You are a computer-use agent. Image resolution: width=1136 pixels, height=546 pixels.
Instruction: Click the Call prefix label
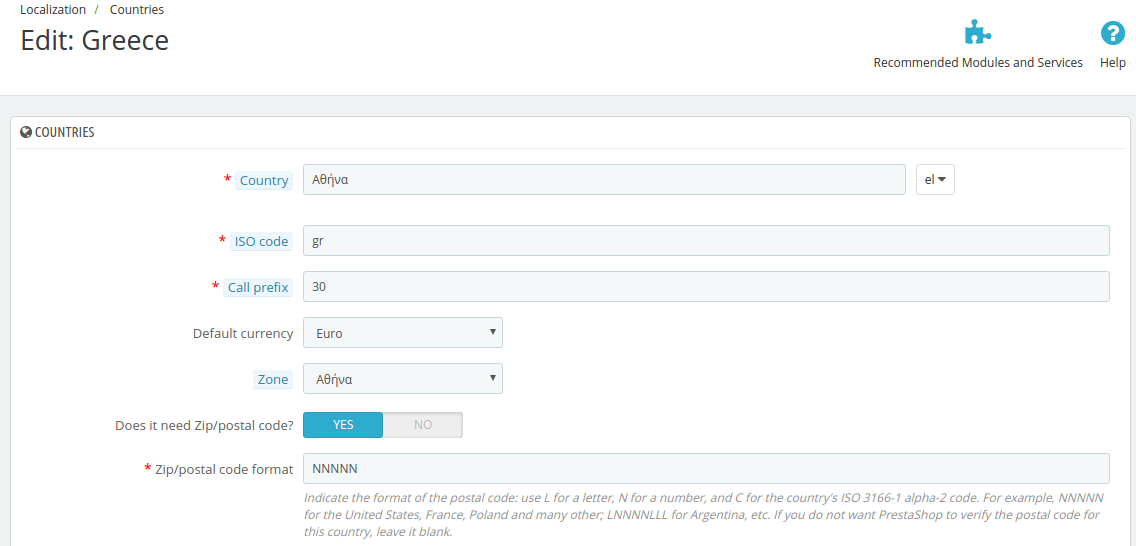pyautogui.click(x=258, y=287)
